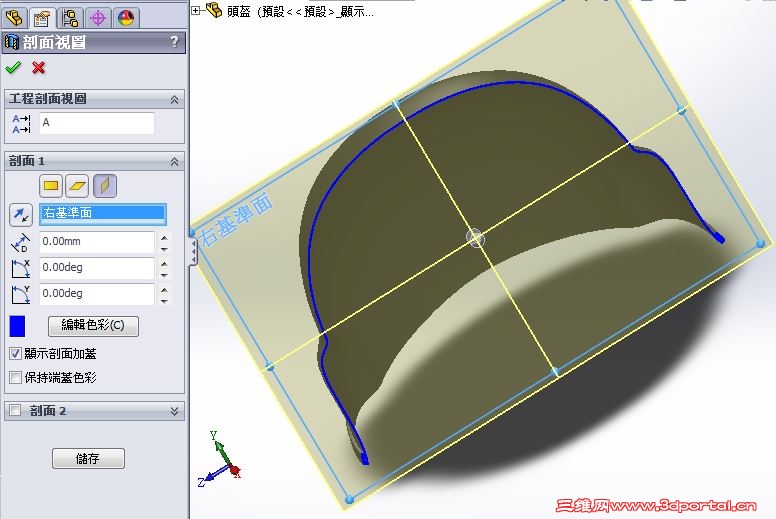Click the offset distance icon
The image size is (776, 519).
(20, 242)
